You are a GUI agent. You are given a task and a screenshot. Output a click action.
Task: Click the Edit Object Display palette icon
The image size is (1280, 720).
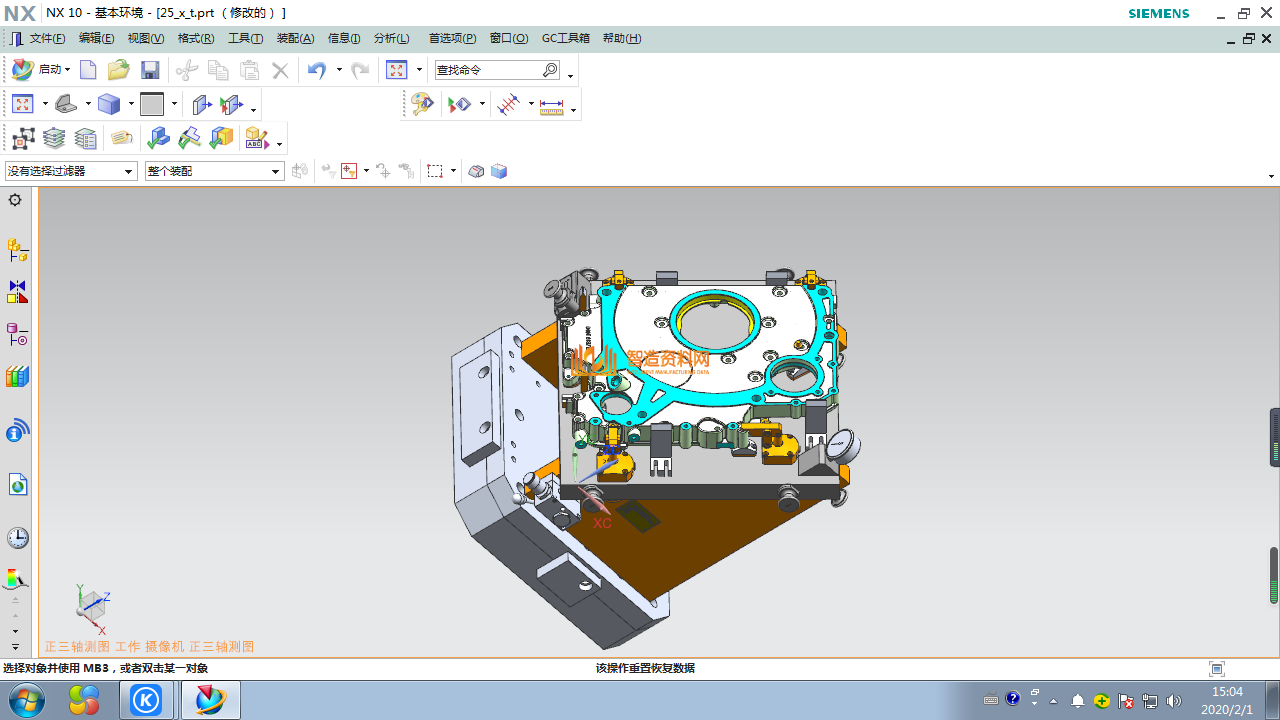click(422, 105)
